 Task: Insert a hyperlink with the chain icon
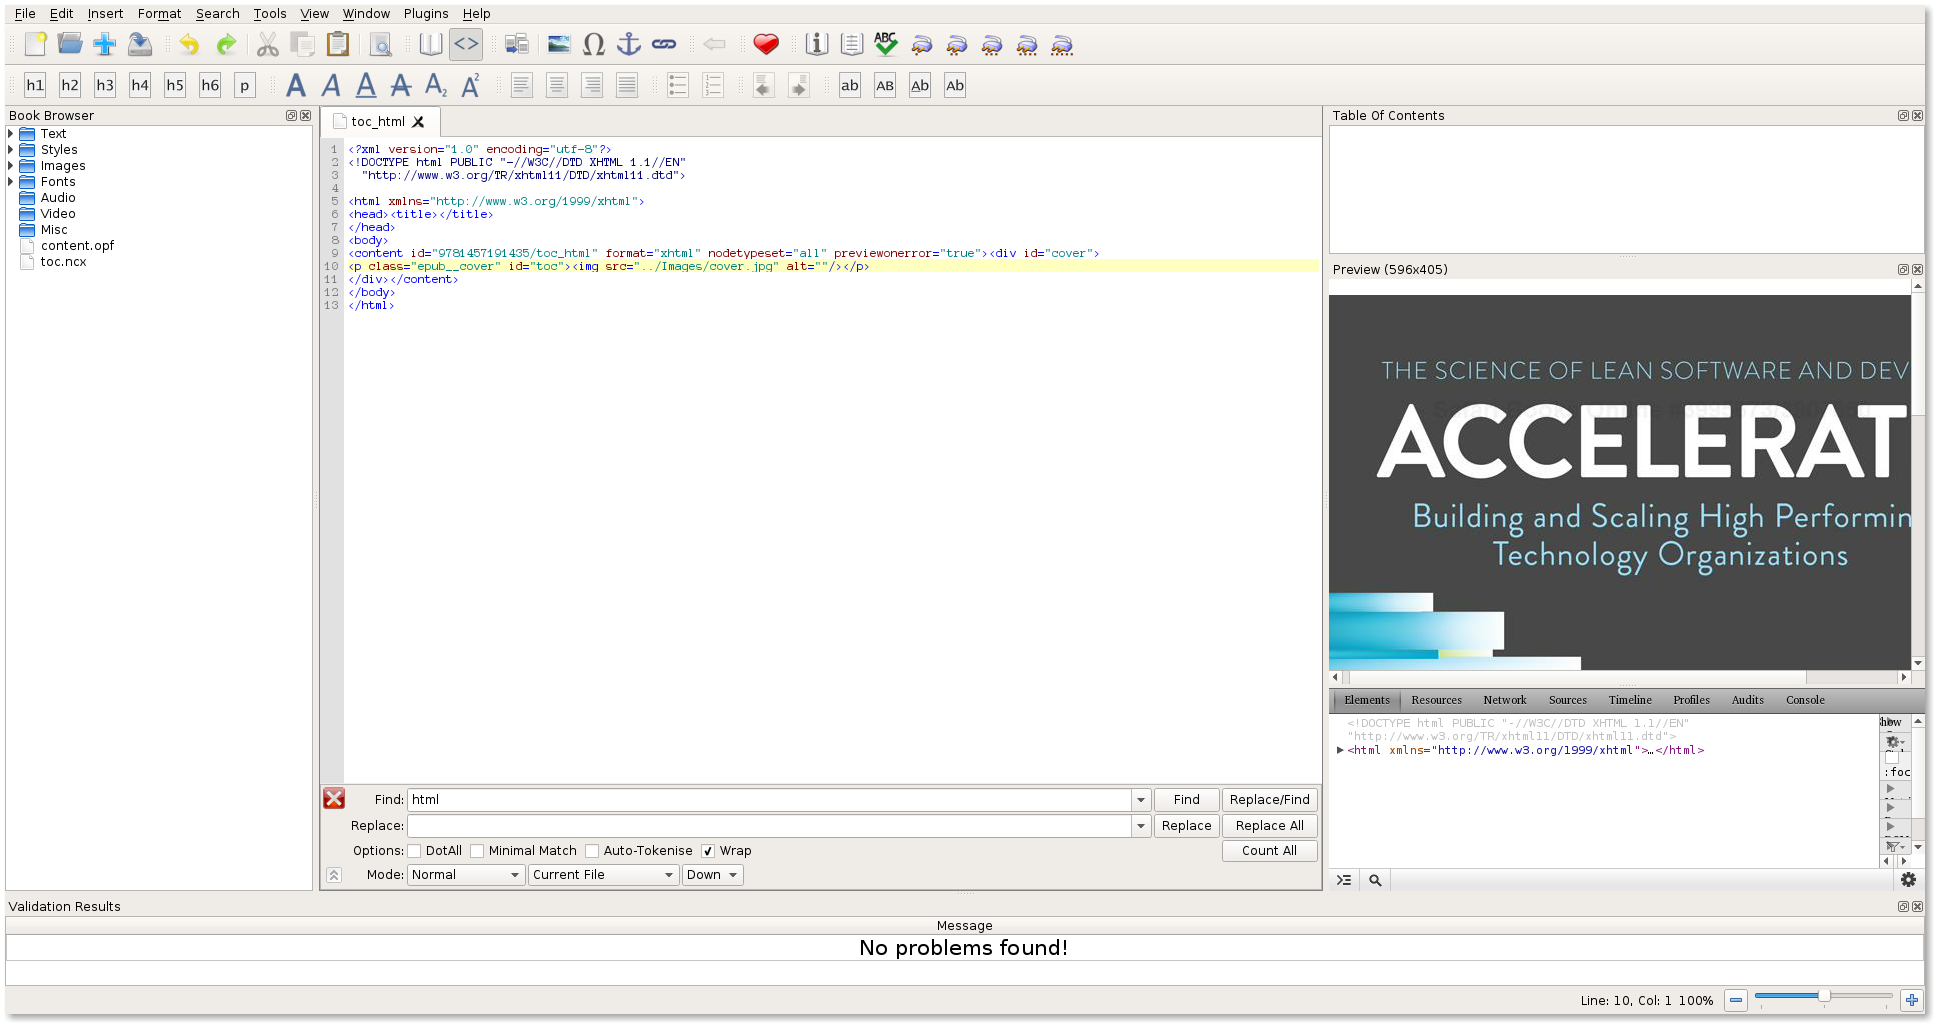pos(664,44)
